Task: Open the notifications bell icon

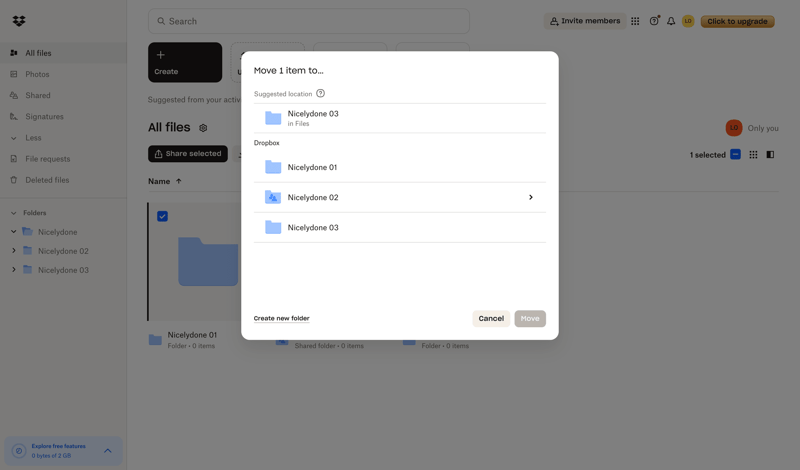Action: 671,21
